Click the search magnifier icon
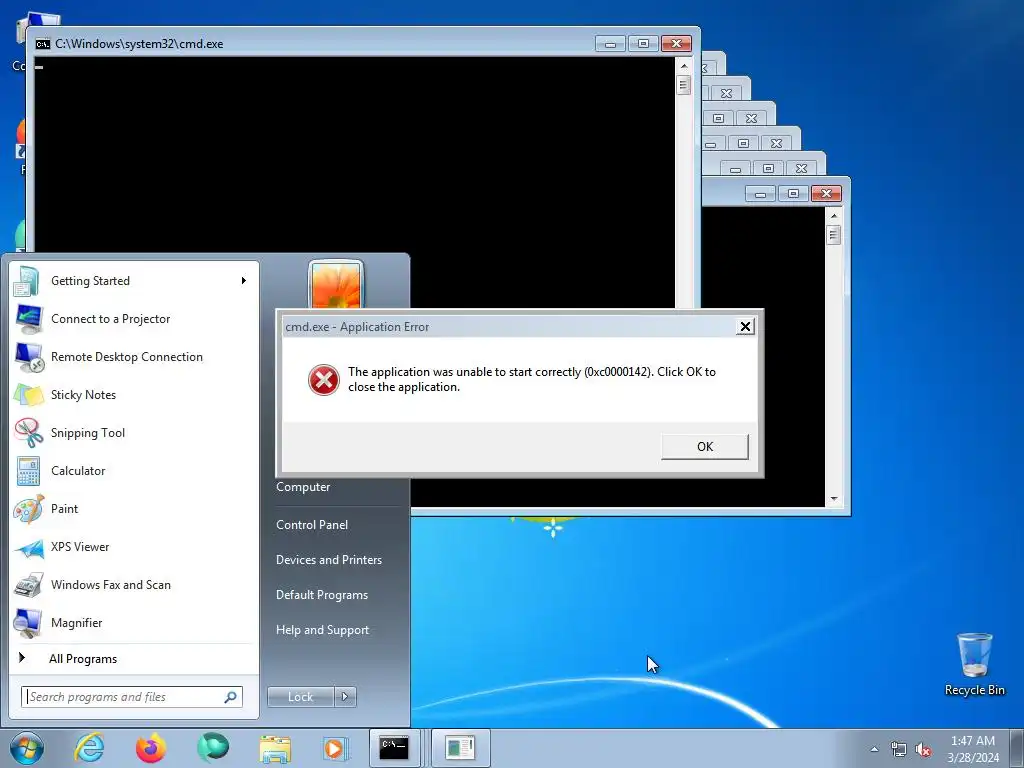 231,697
